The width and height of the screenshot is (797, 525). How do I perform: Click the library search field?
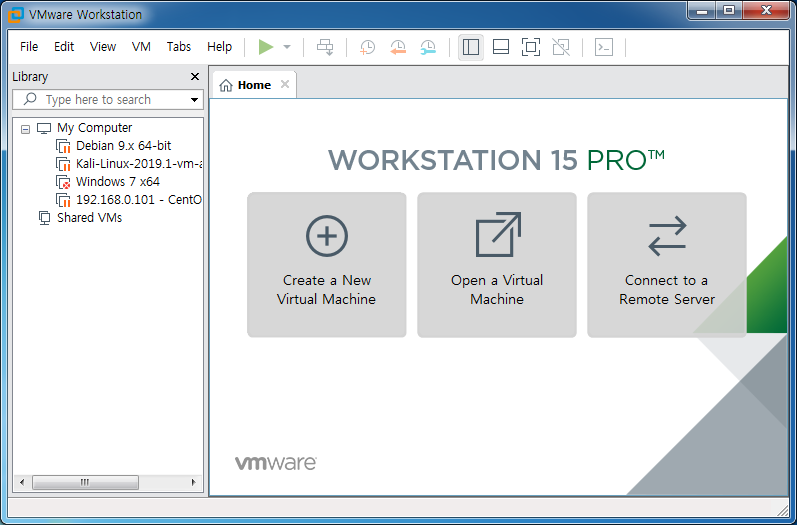pos(108,100)
